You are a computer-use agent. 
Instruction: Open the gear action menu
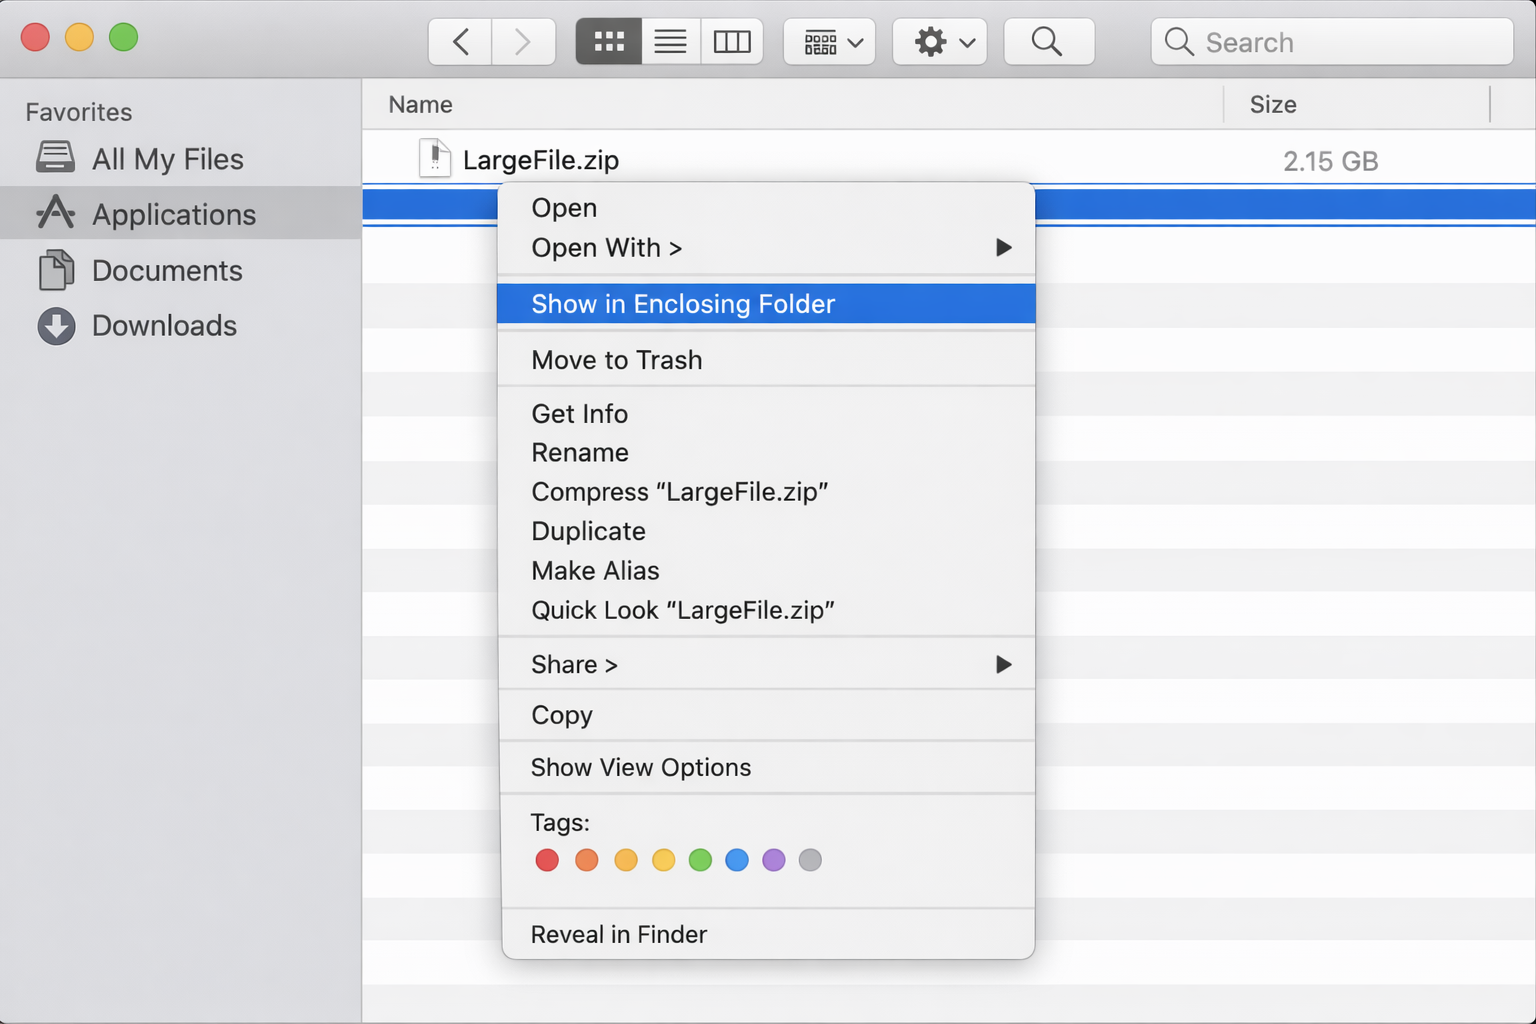tap(941, 42)
